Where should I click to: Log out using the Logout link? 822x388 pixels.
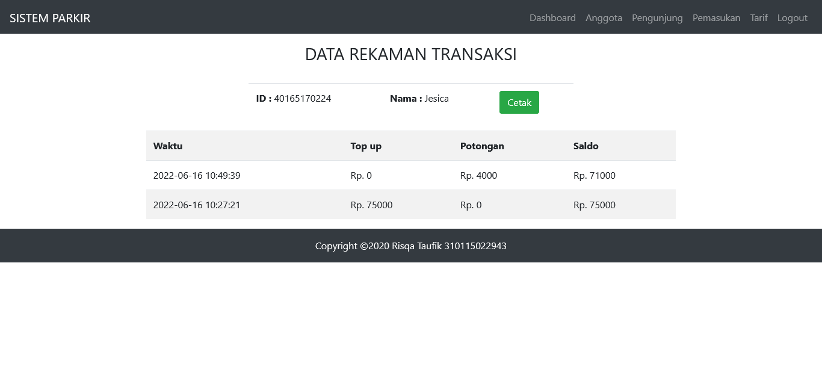(792, 18)
